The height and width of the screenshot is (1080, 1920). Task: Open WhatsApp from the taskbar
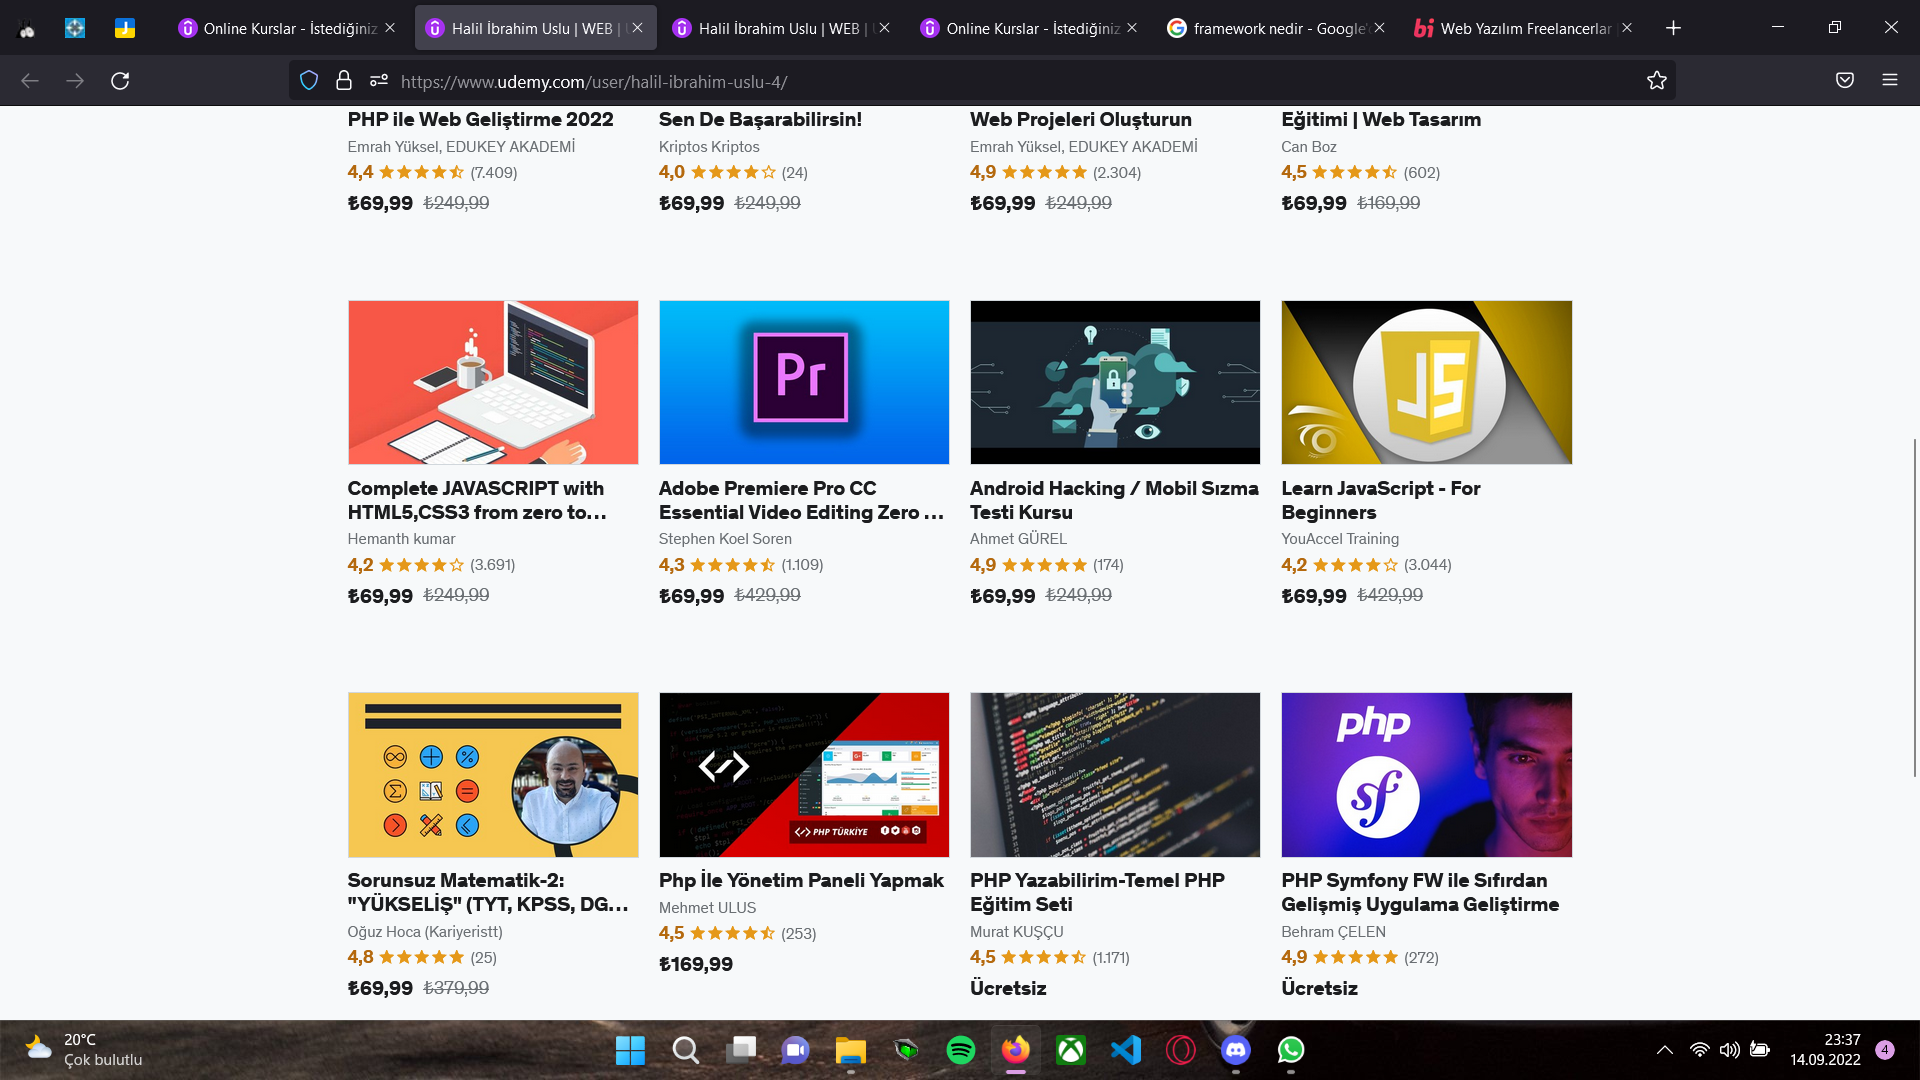click(1291, 1050)
